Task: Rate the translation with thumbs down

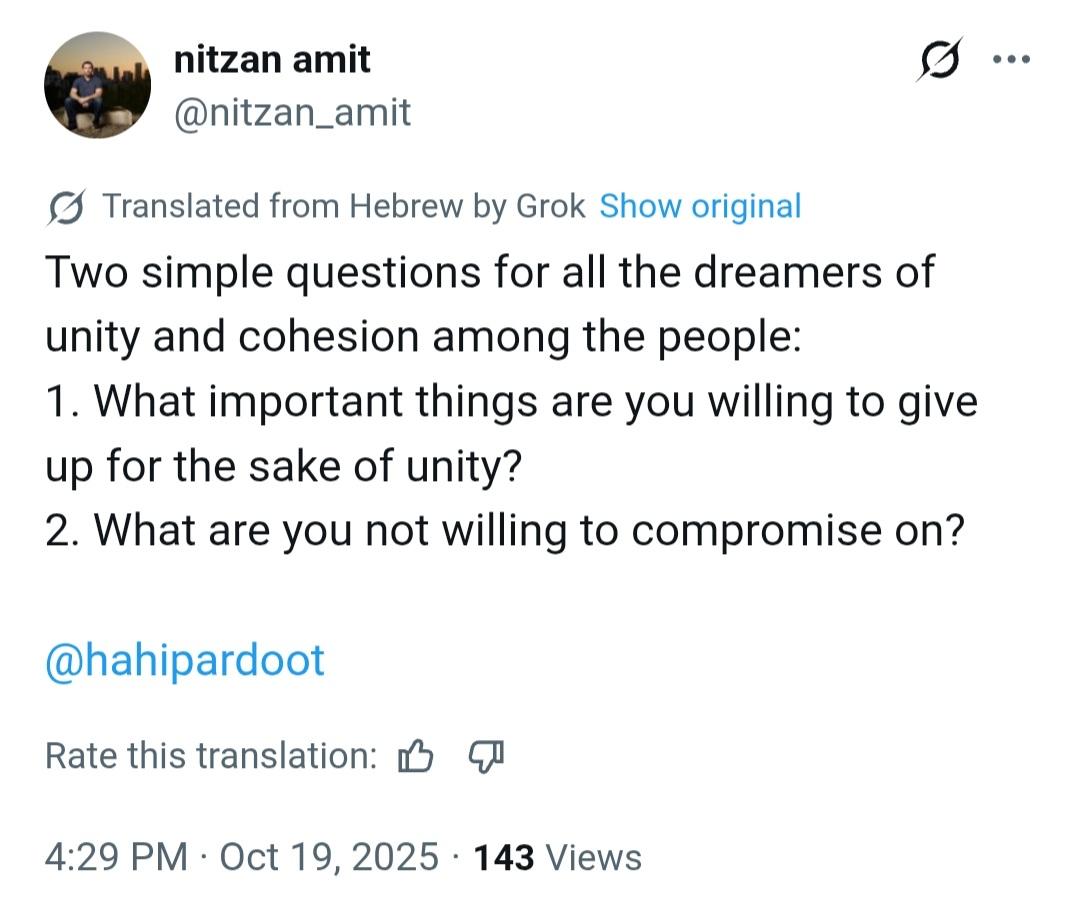Action: 486,757
